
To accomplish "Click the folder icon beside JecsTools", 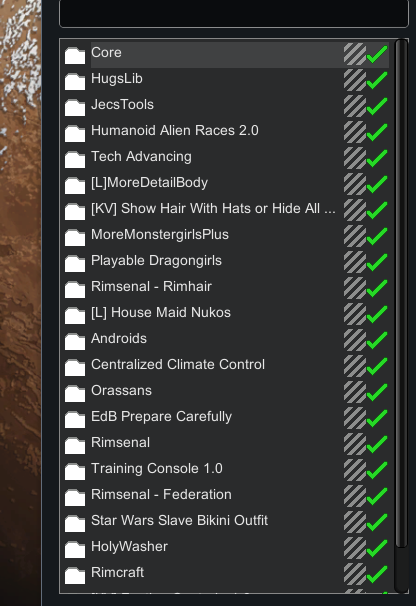I will click(x=75, y=107).
